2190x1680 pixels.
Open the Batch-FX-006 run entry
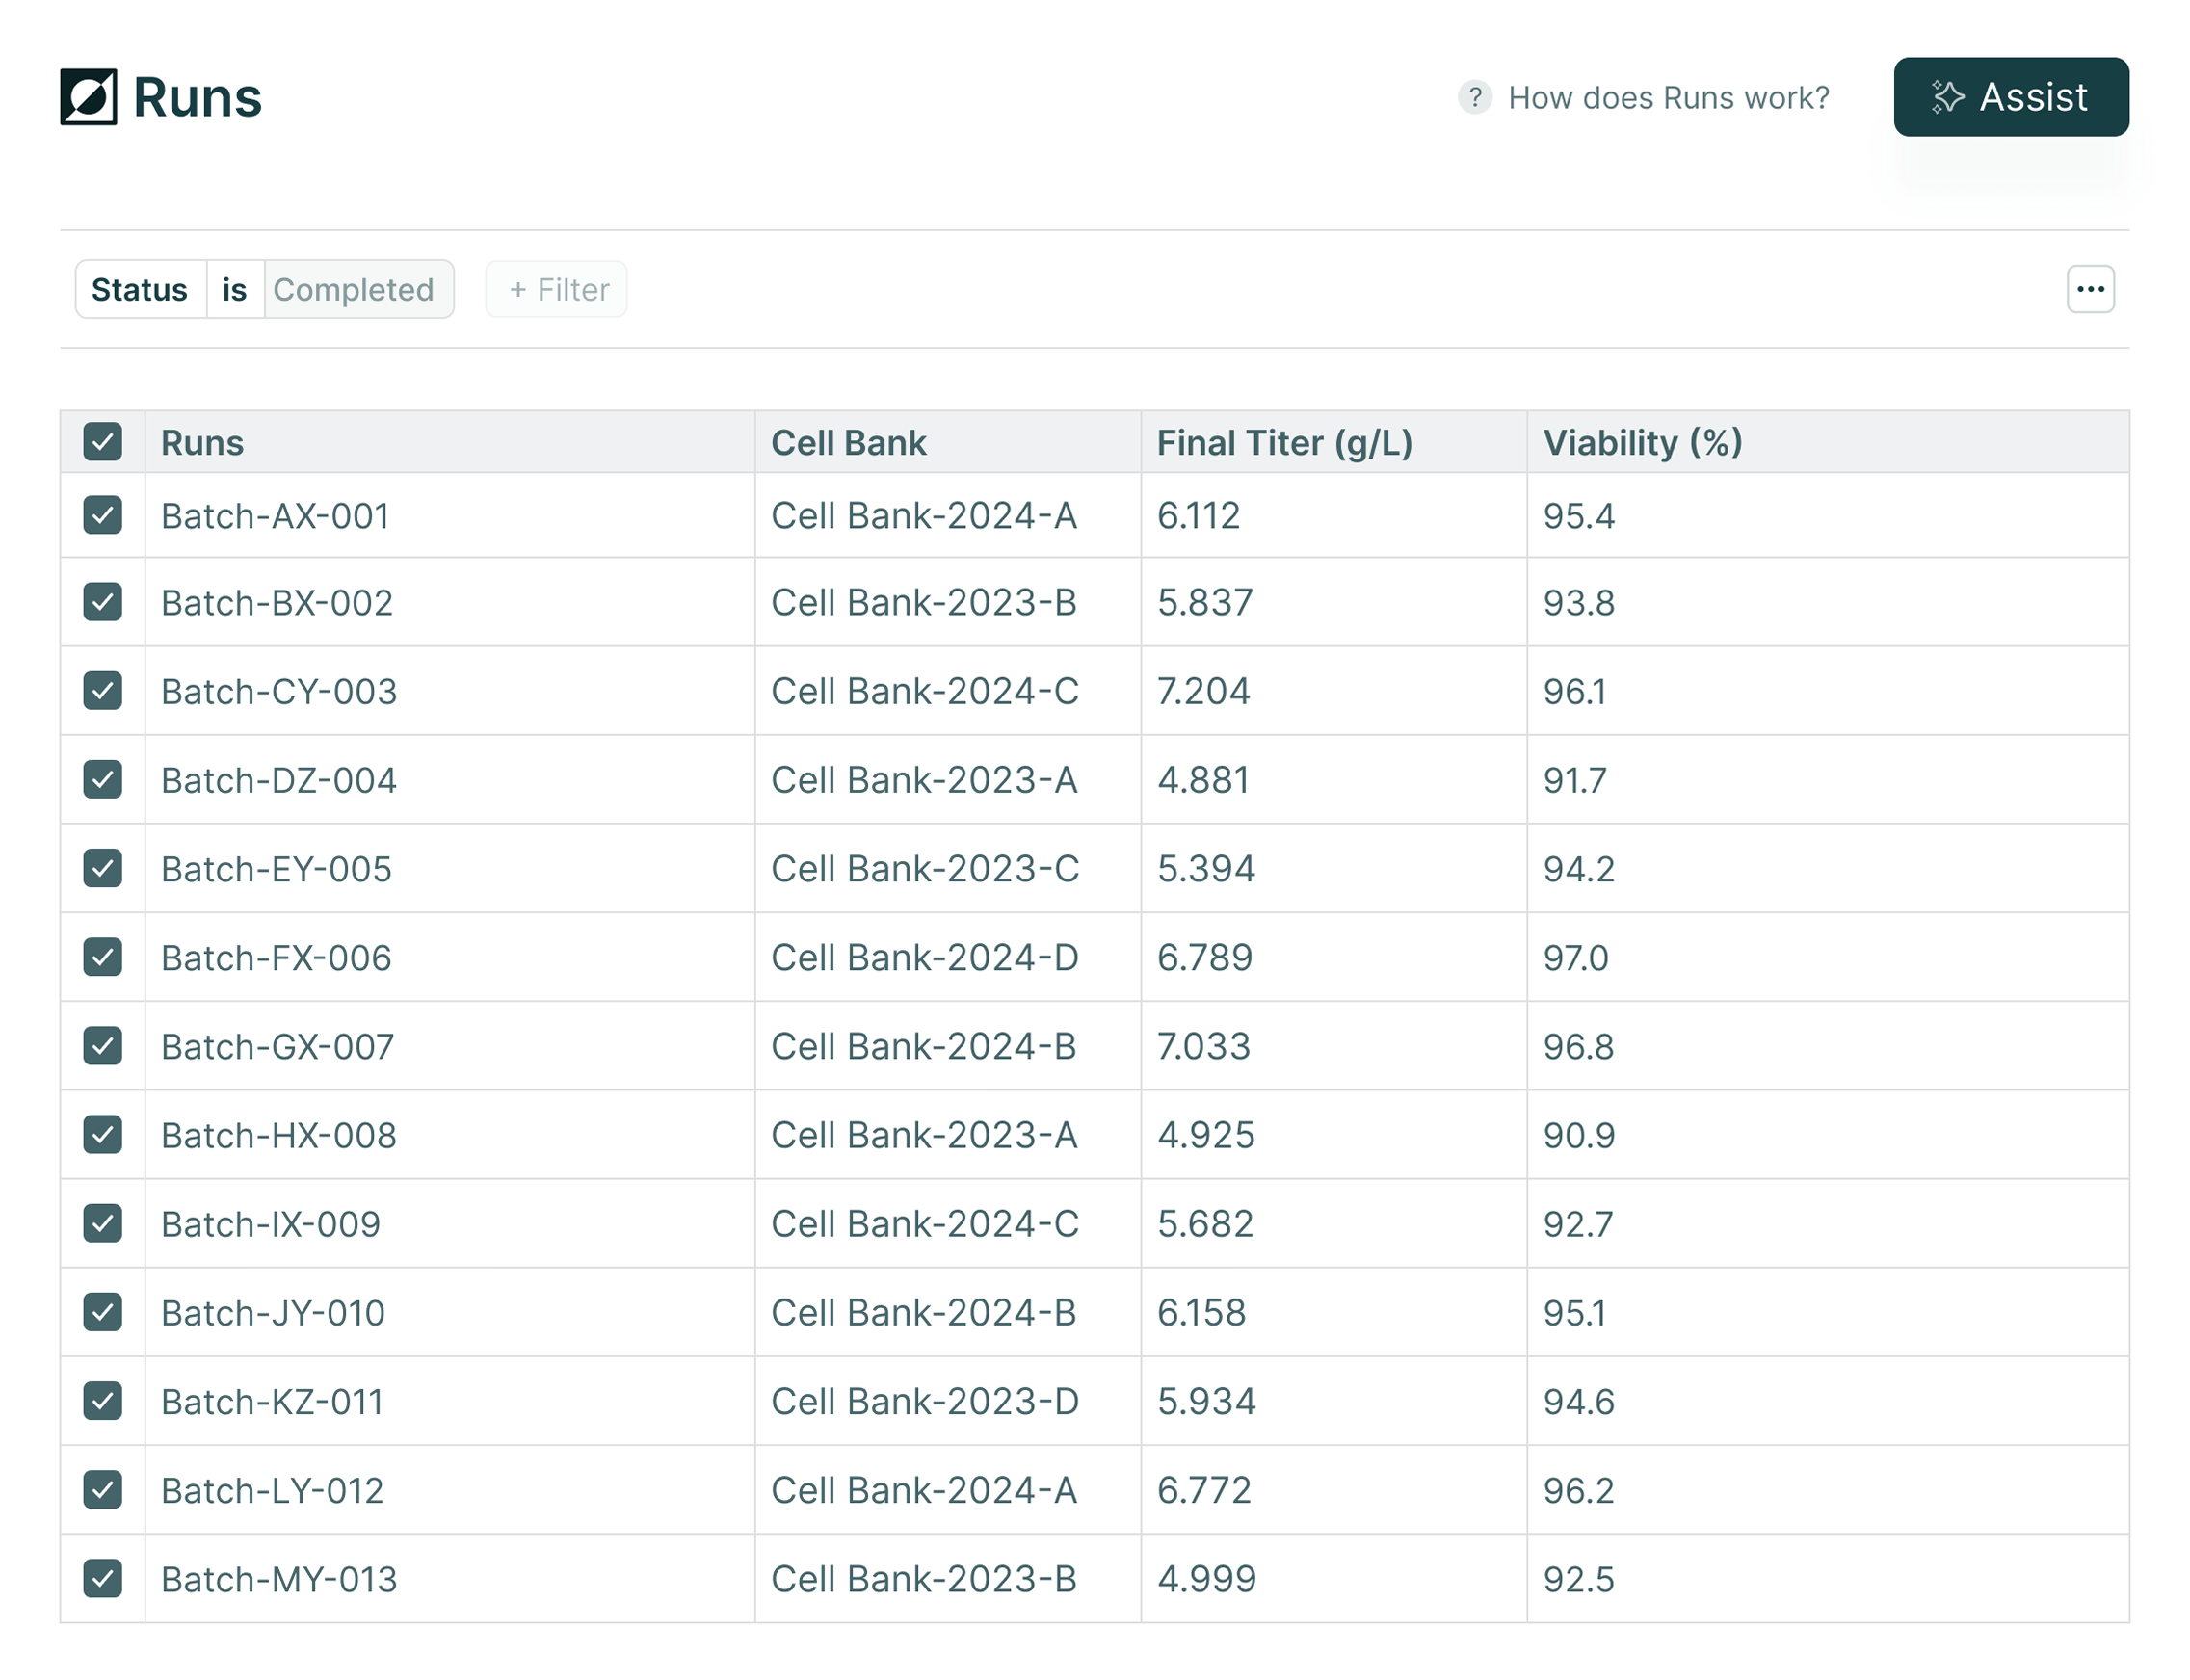pos(276,958)
